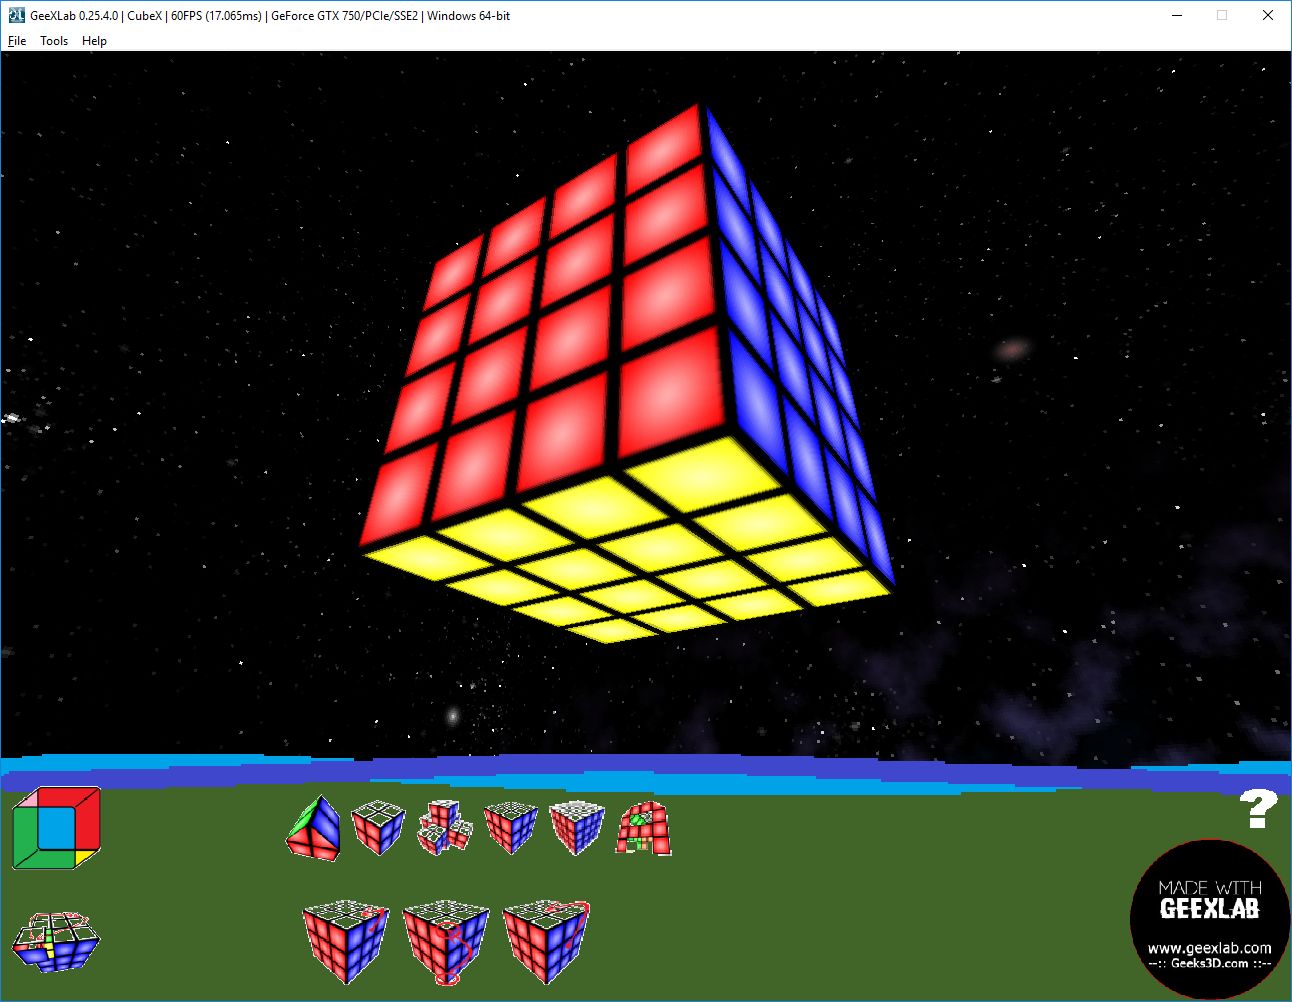Screen dimensions: 1292x1002
Task: Click the GeeXLab title bar app icon
Action: click(x=15, y=15)
